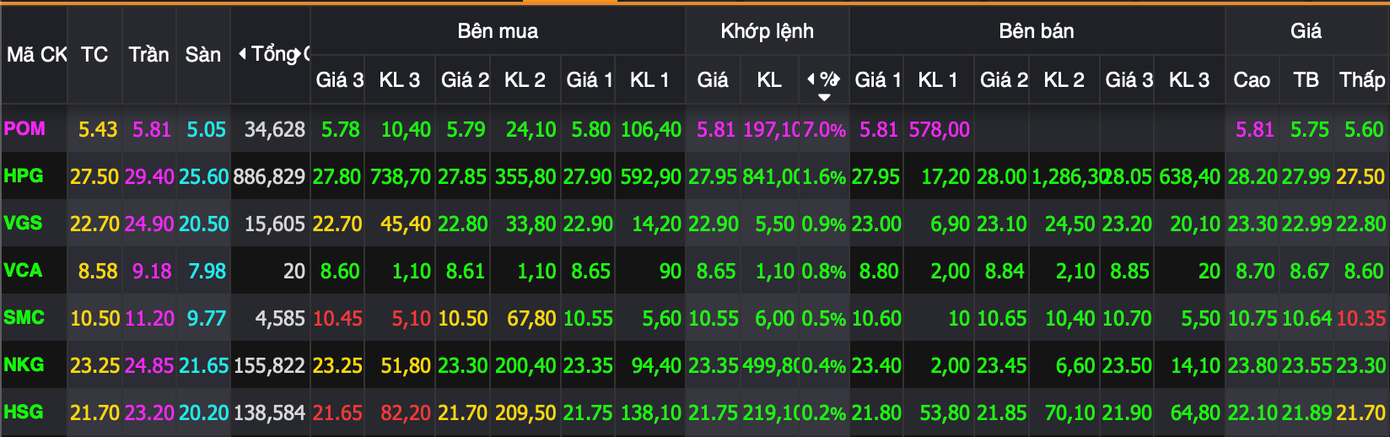Open the VCA stock symbol
Viewport: 1390px width, 437px height.
point(22,270)
